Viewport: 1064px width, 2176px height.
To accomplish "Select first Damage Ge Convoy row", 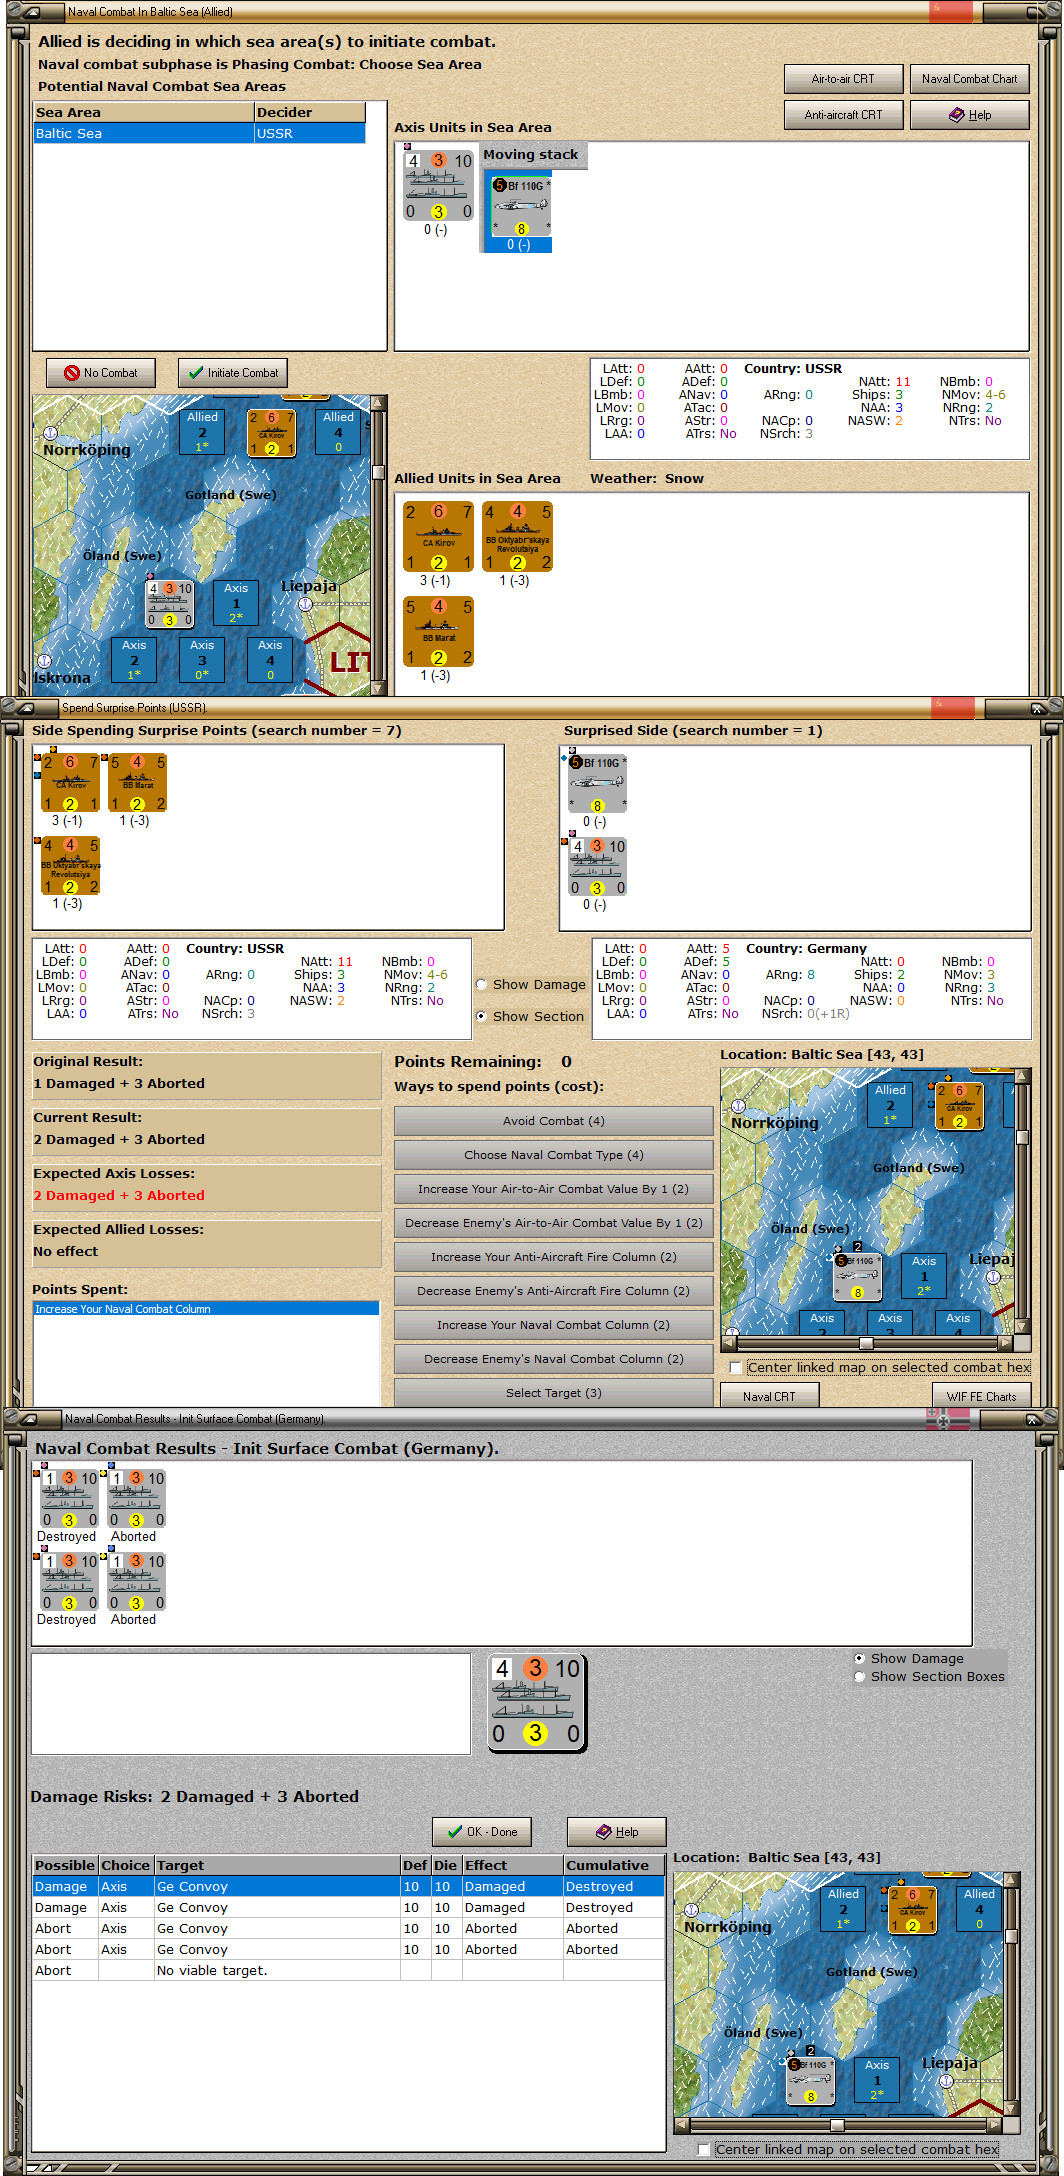I will click(348, 1887).
